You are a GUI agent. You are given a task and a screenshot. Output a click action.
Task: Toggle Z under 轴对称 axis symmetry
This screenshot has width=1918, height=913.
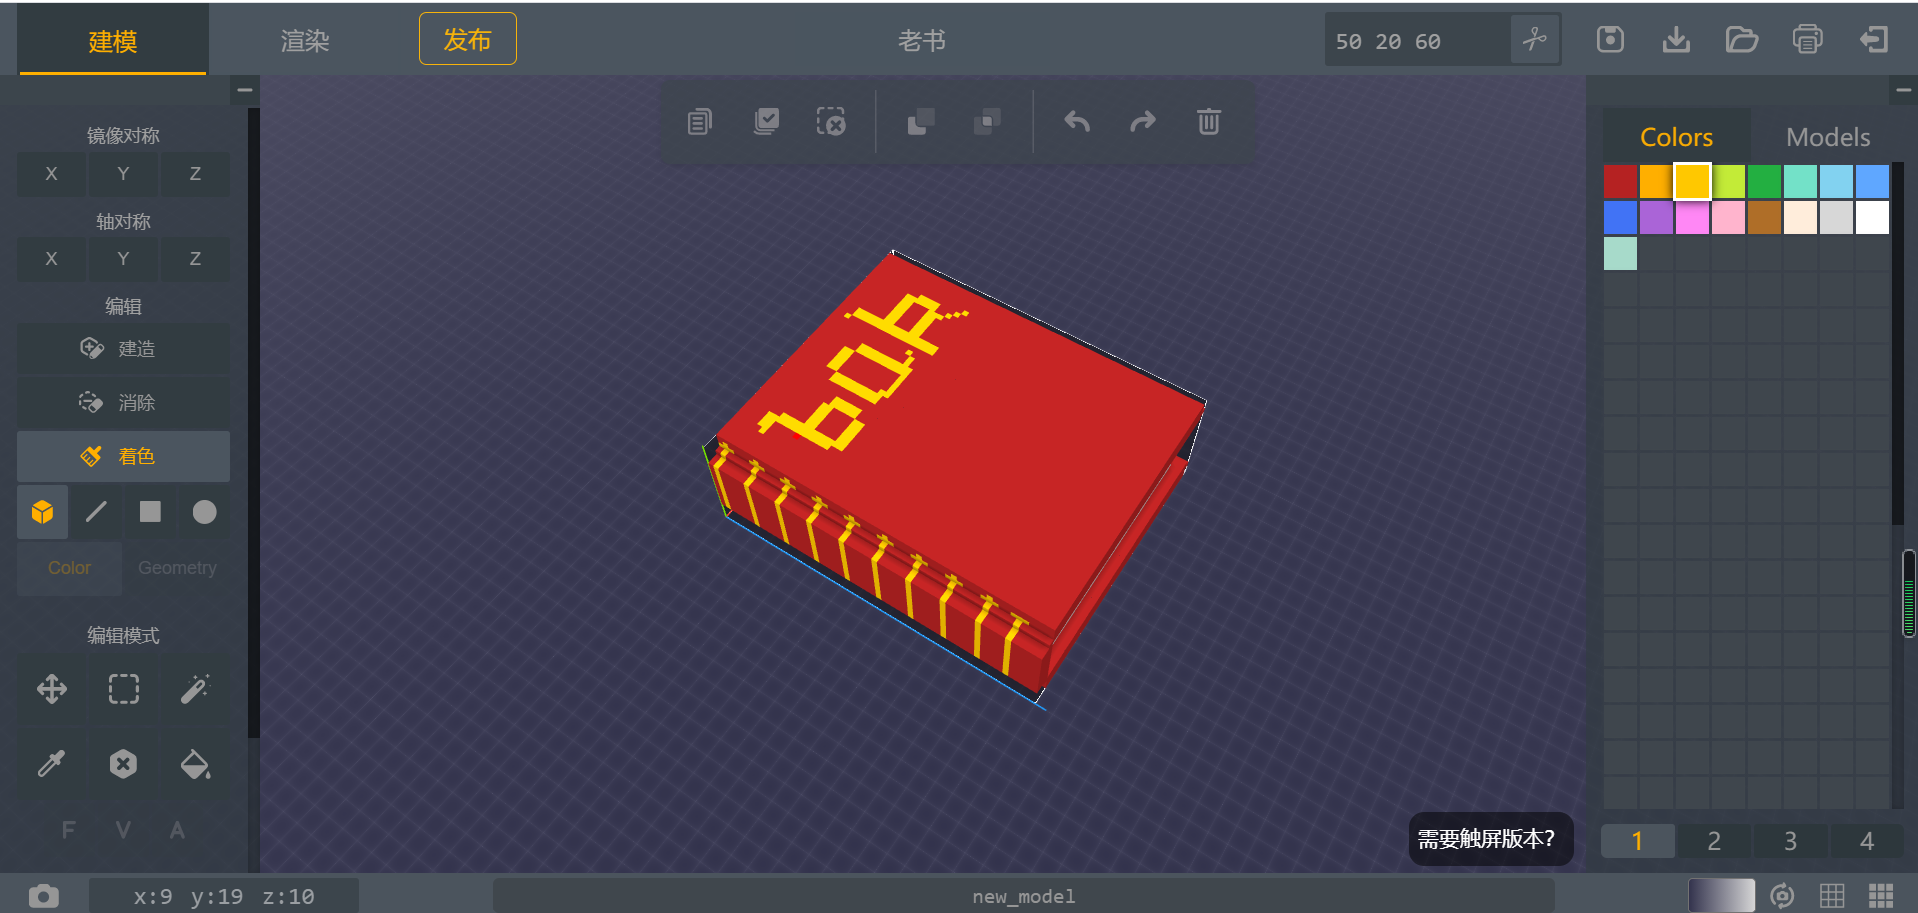coord(195,259)
